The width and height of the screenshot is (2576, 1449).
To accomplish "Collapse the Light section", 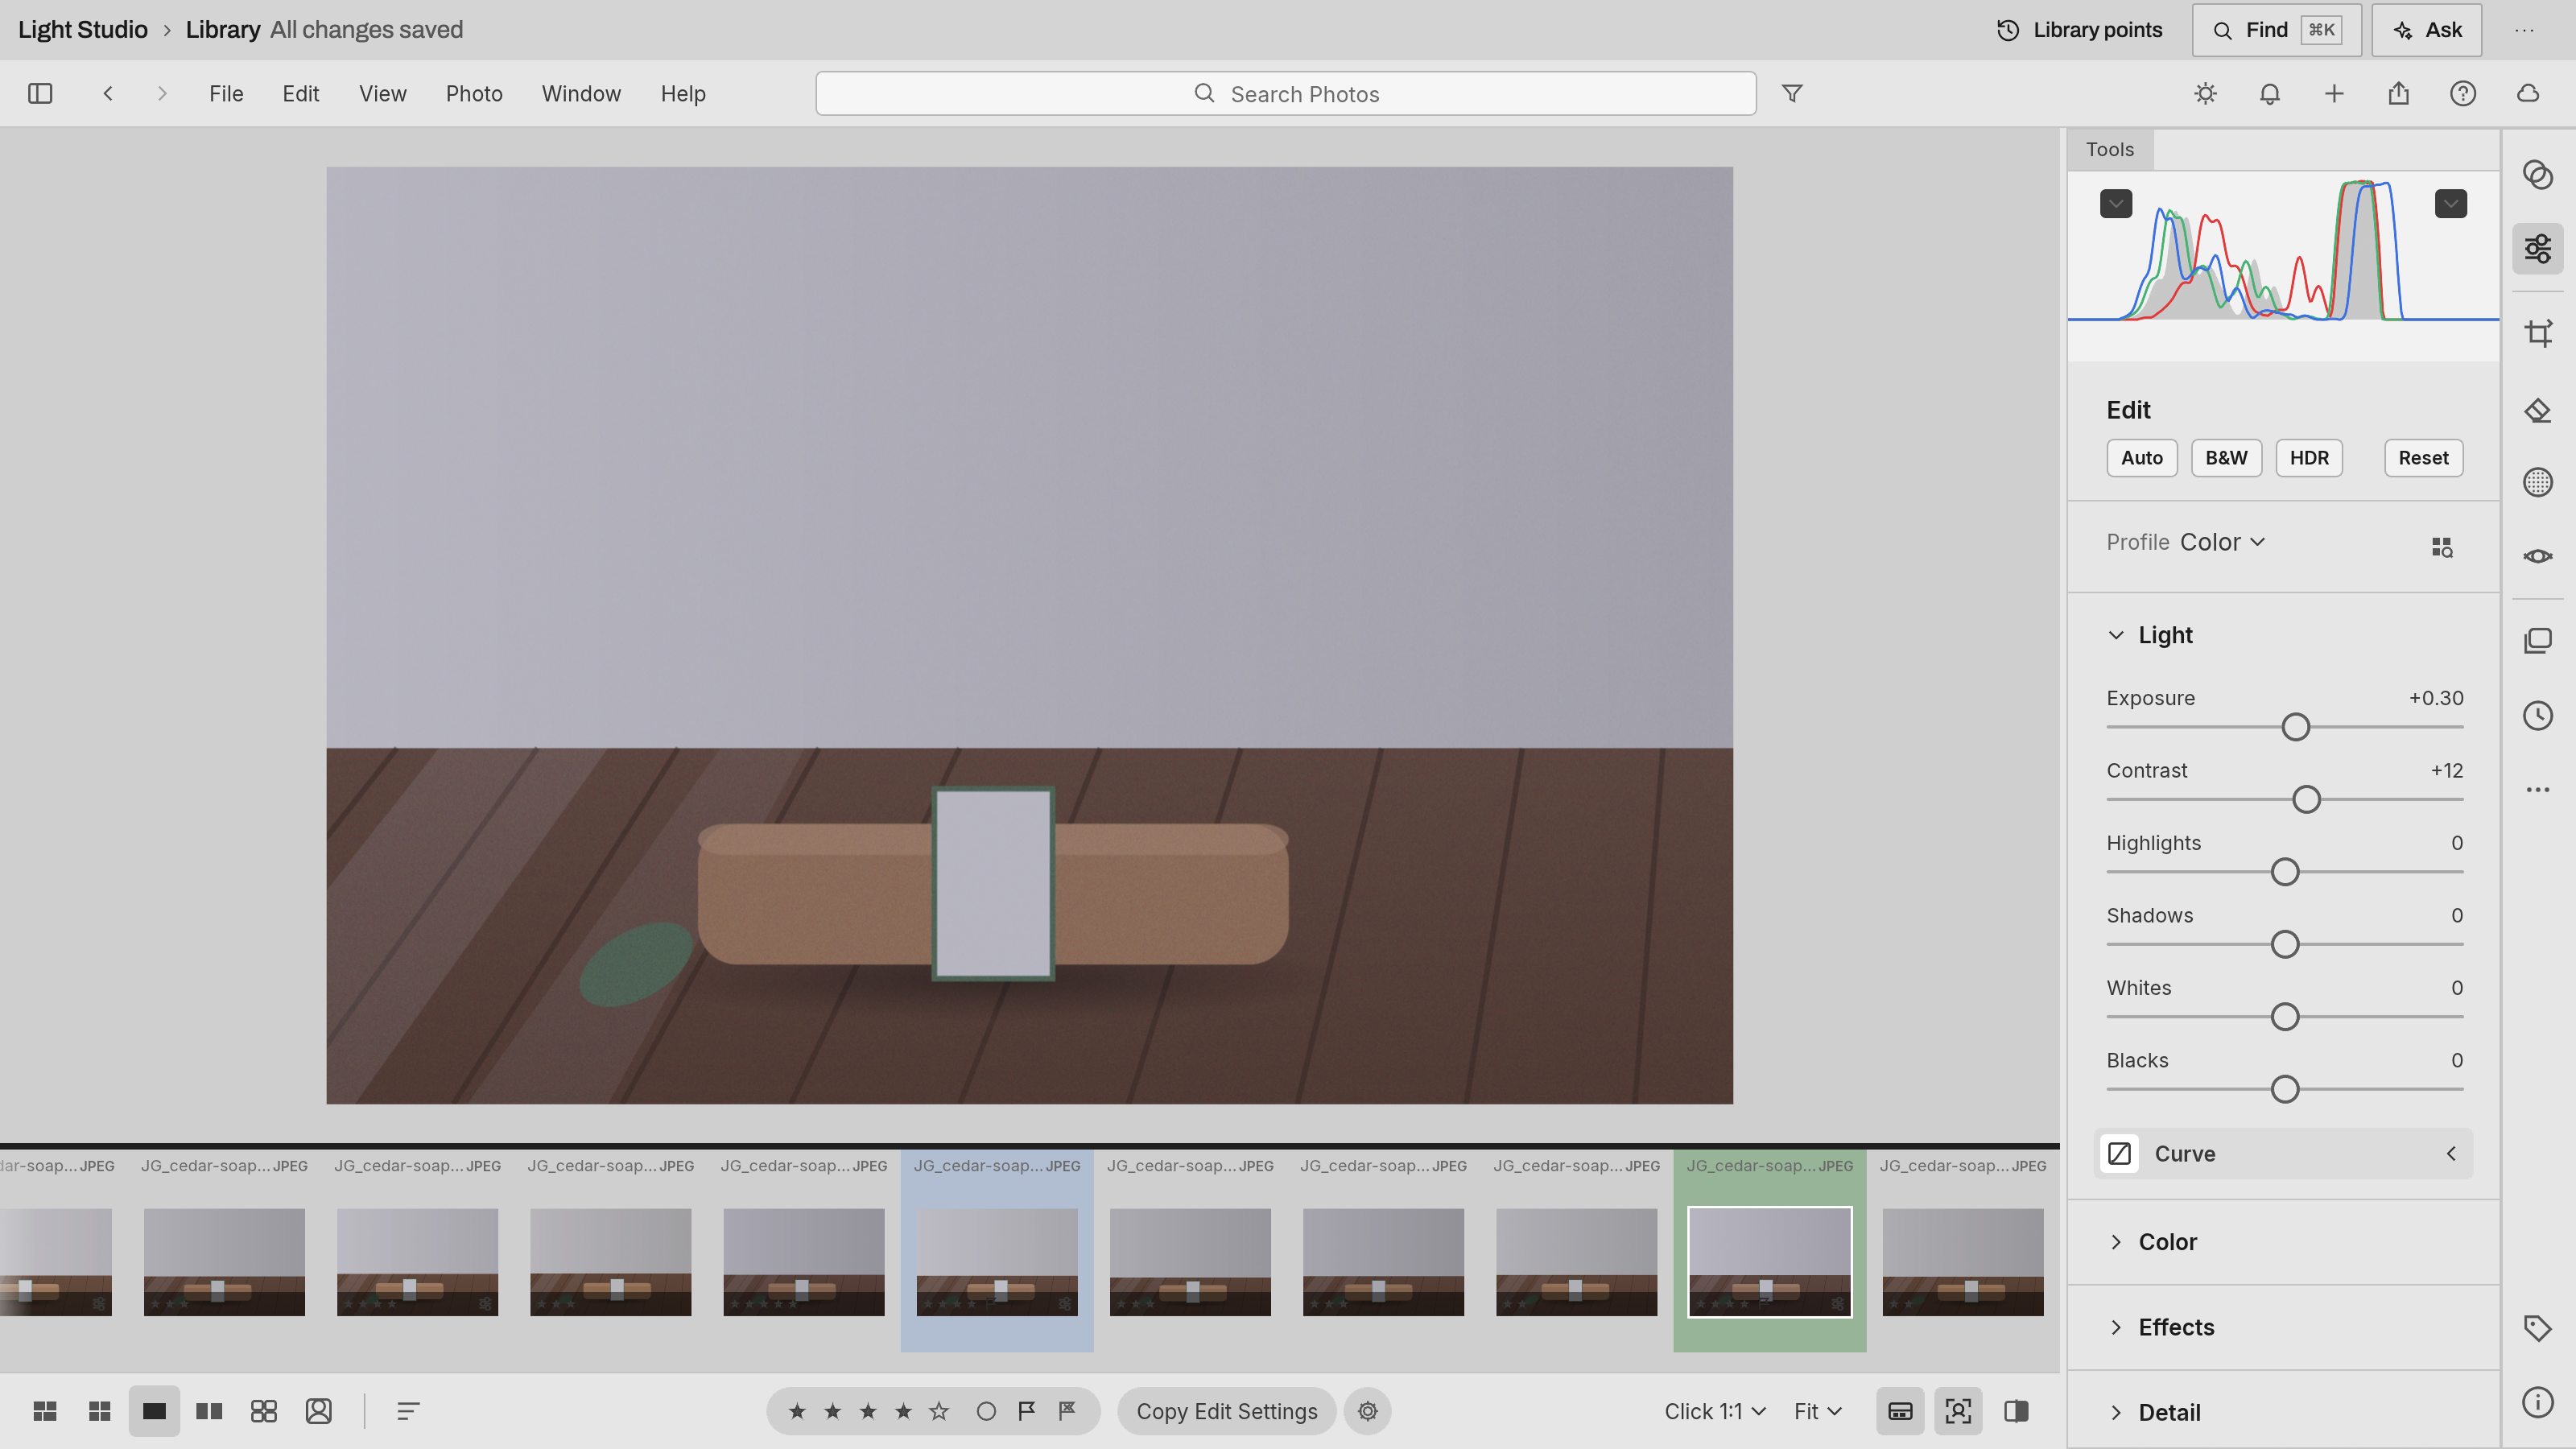I will click(2116, 635).
